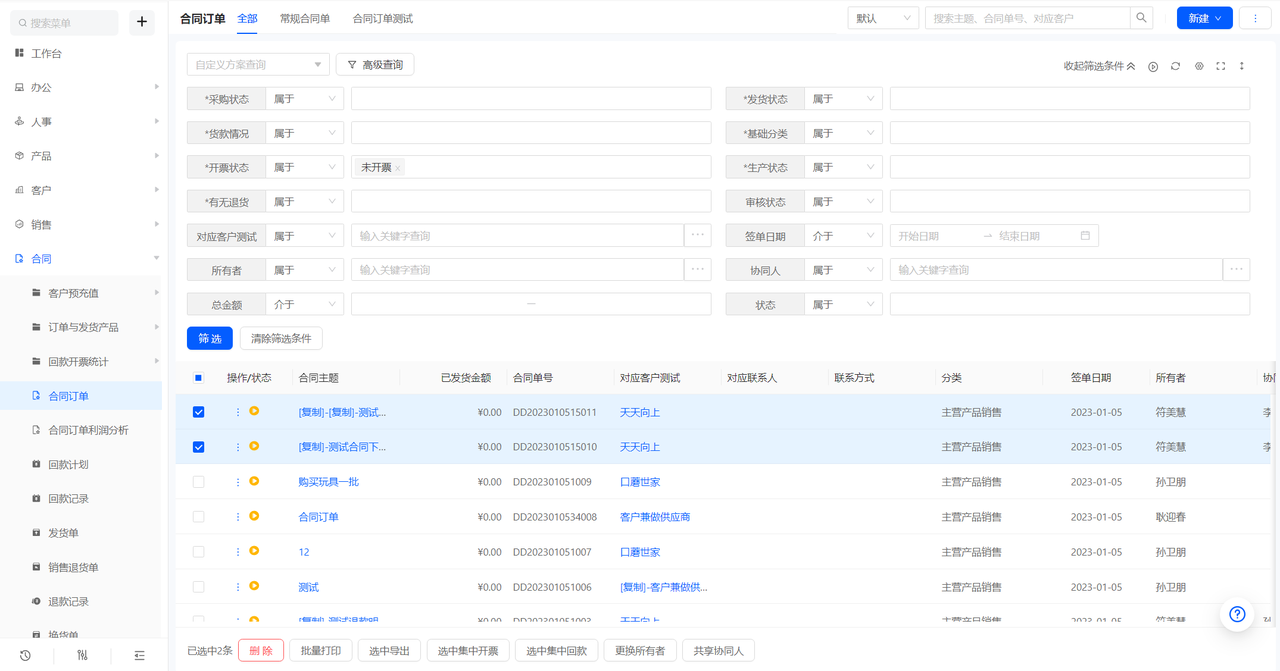Click the orange status icon in row 12

[254, 551]
